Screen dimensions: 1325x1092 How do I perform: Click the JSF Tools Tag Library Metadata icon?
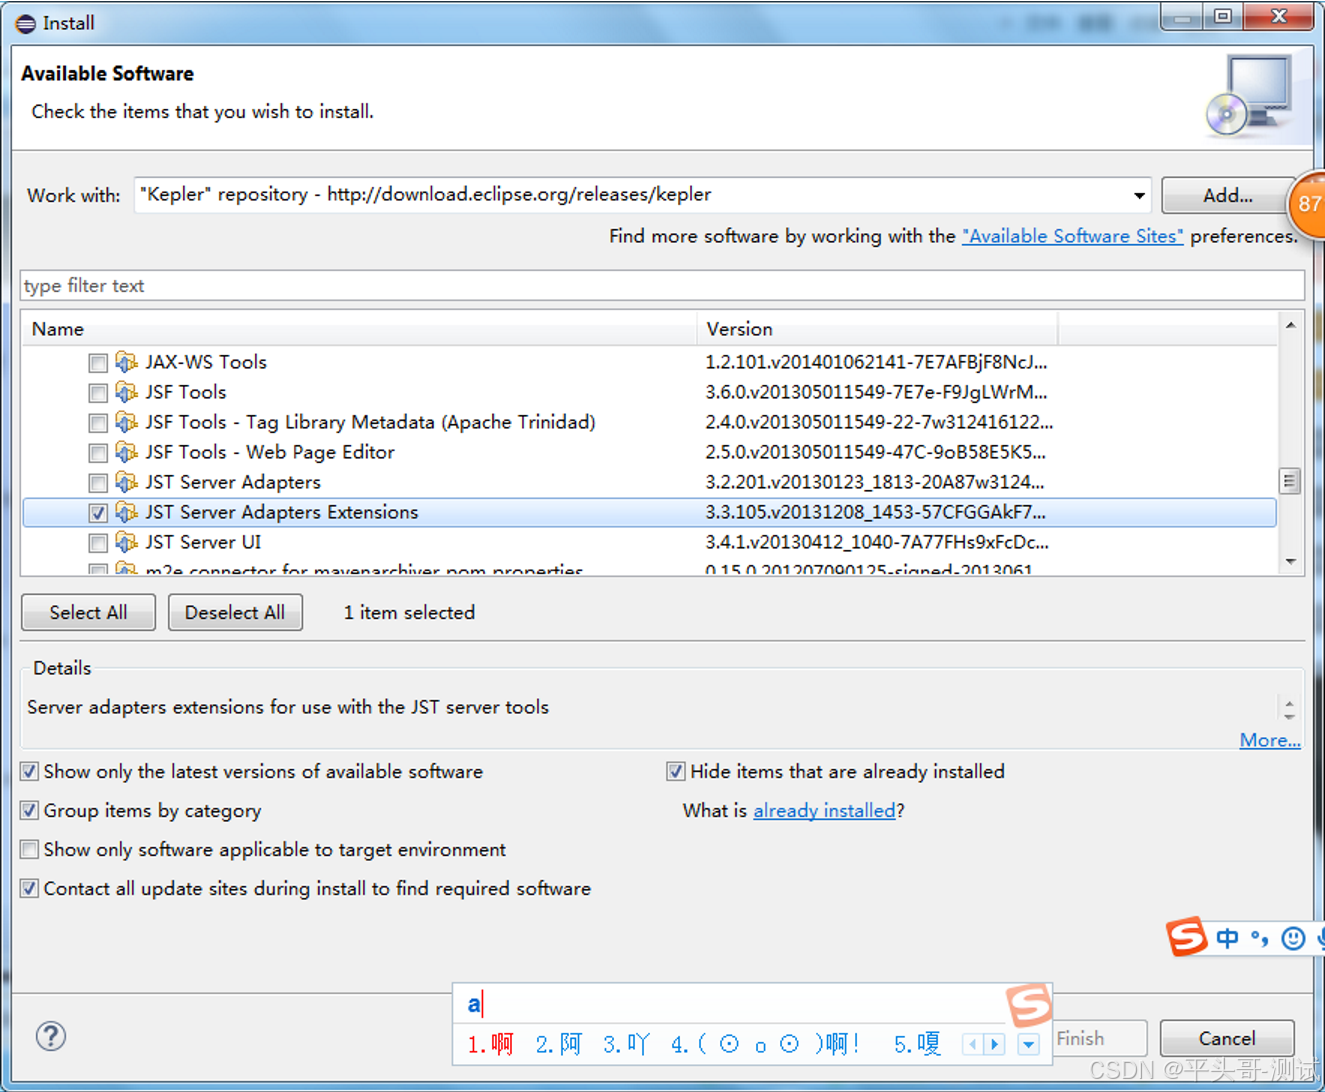(x=126, y=422)
